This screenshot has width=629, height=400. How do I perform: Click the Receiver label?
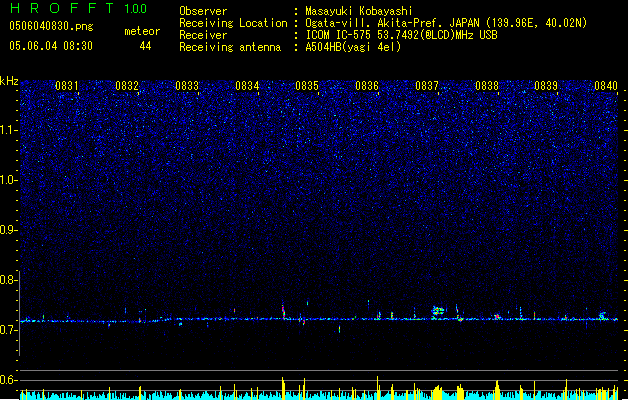[203, 35]
